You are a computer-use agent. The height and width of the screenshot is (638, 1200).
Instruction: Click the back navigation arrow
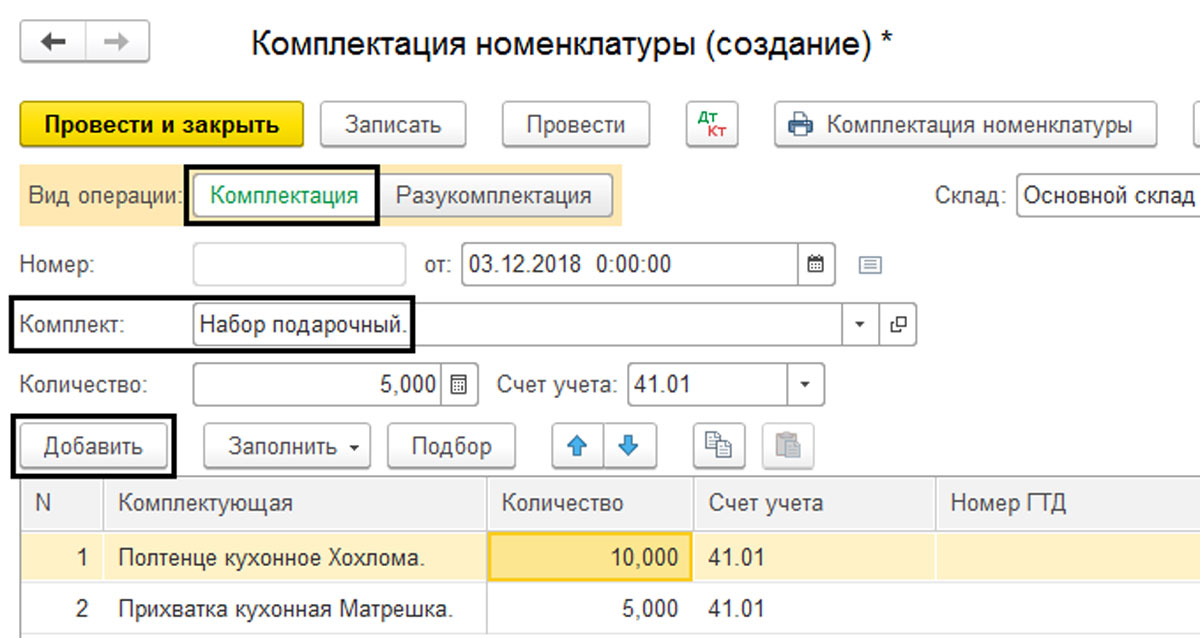(x=52, y=42)
